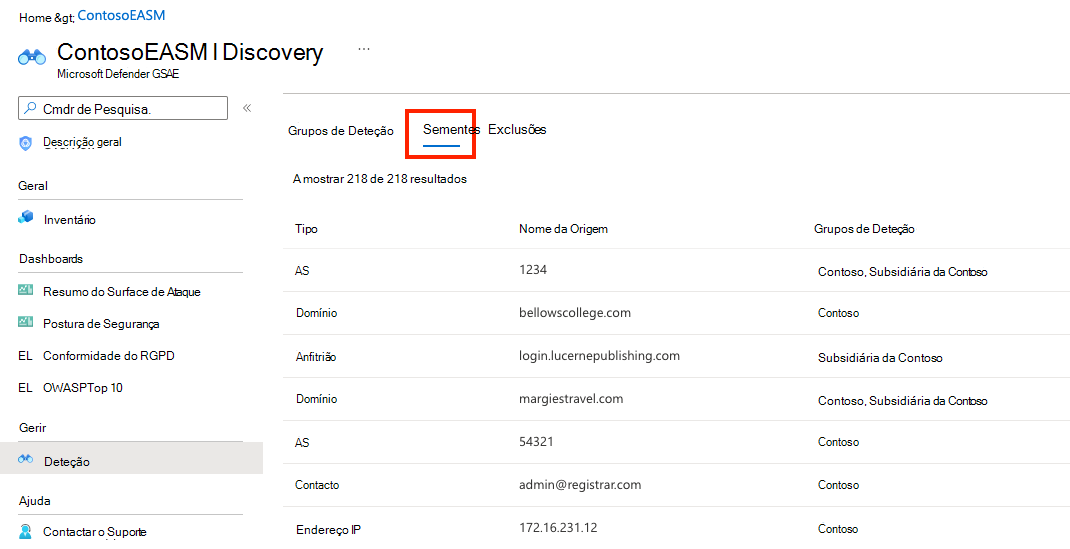Open the ContosoEASM breadcrumb link
The height and width of the screenshot is (549, 1070).
[x=121, y=15]
